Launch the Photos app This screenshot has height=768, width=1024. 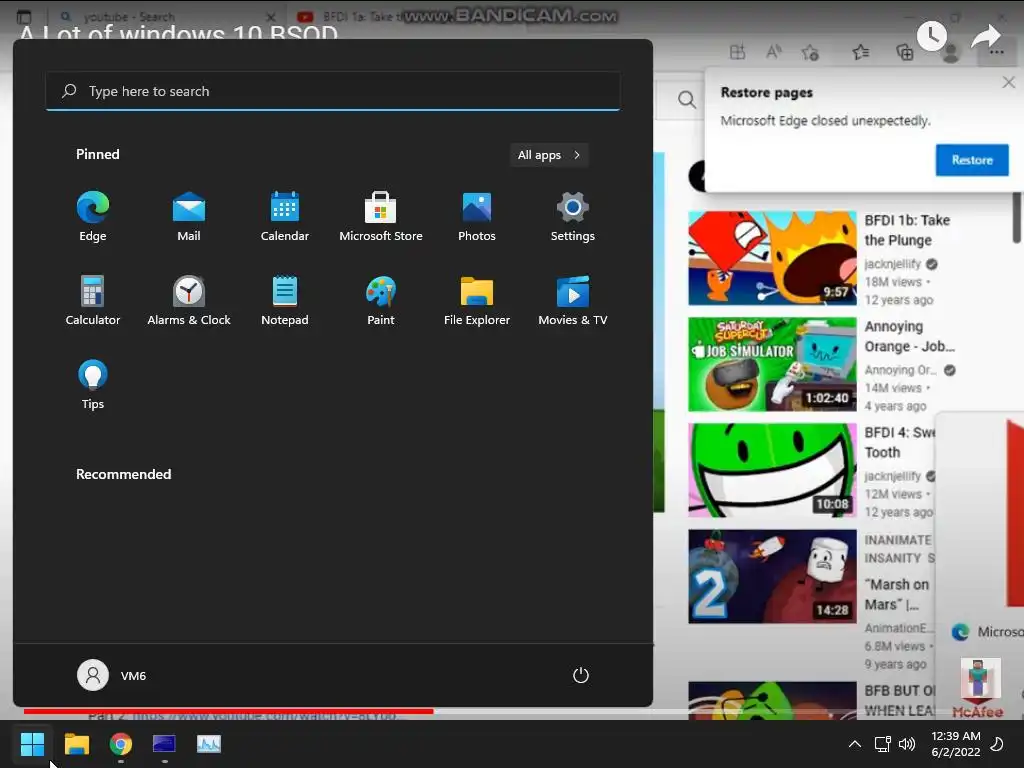[477, 216]
